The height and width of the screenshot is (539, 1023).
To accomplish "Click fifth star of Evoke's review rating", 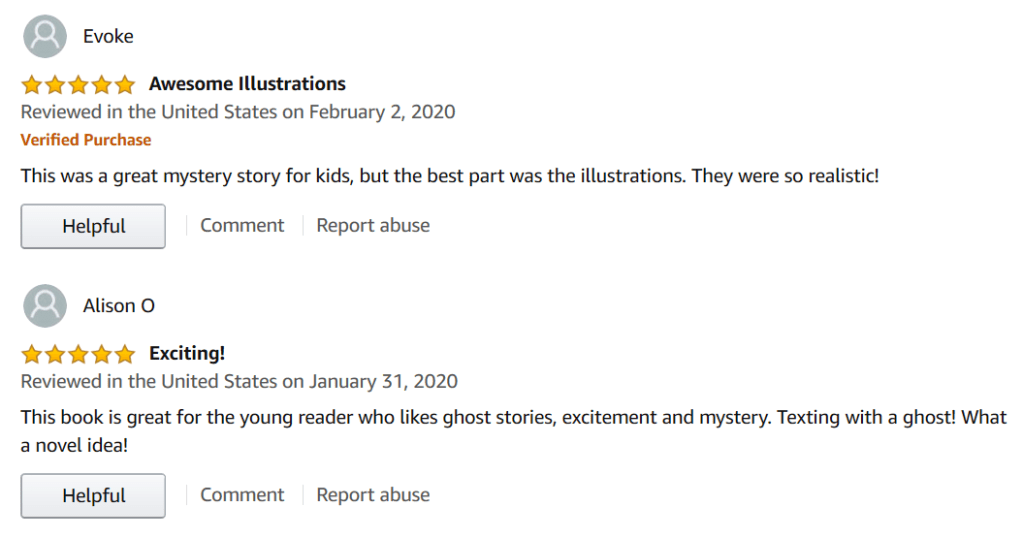I will [124, 84].
